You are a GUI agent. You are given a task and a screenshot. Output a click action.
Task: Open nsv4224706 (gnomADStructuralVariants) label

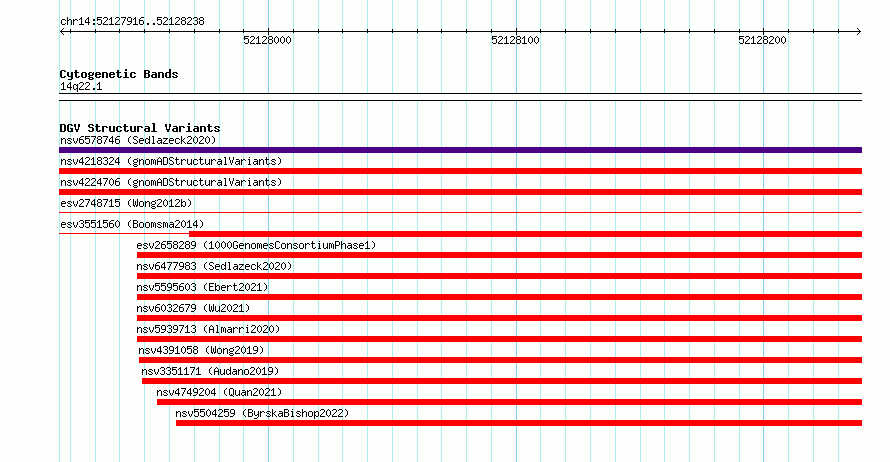click(171, 182)
